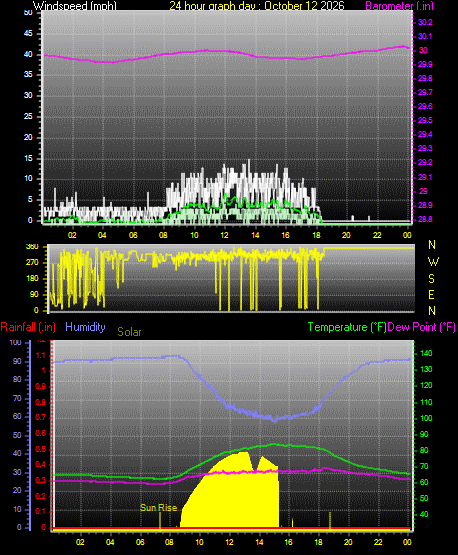The image size is (458, 555).
Task: Click the Solar legend label
Action: [x=129, y=332]
